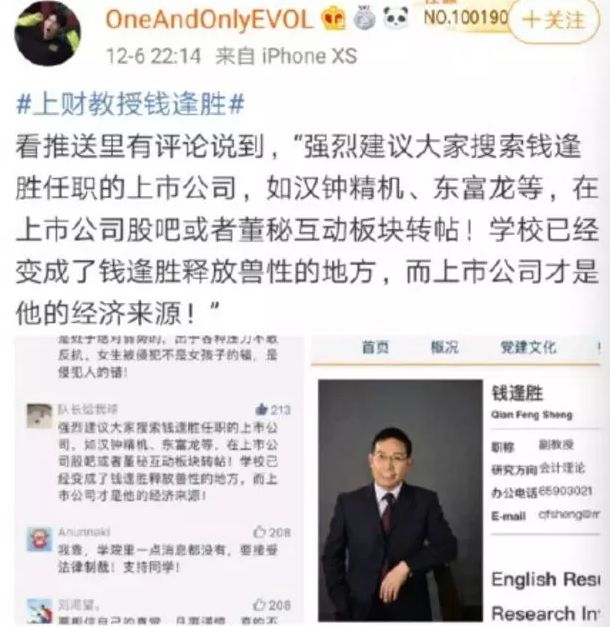Open Anunnaki's commenter avatar
This screenshot has width=610, height=627.
[39, 539]
